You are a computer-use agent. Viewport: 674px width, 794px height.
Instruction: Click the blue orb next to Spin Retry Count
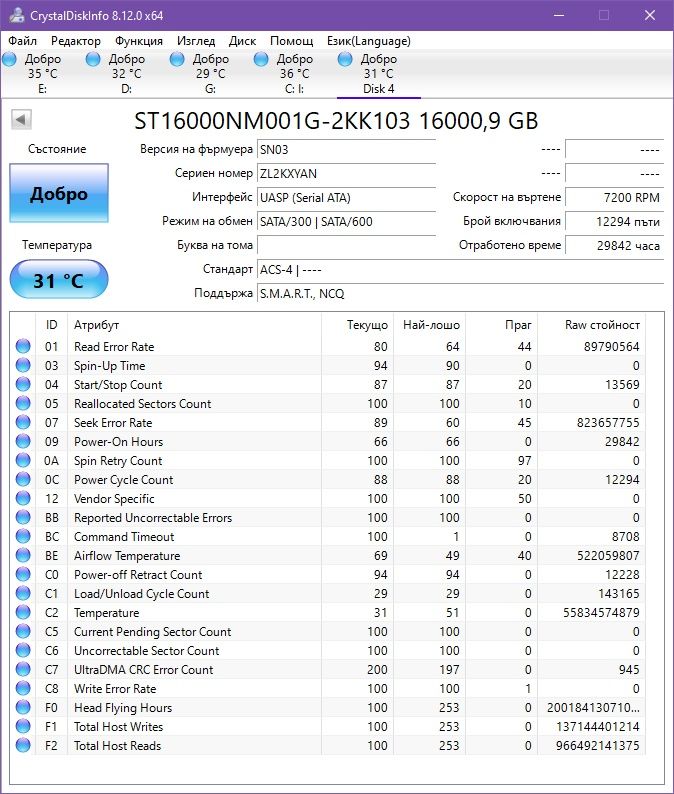tap(23, 460)
